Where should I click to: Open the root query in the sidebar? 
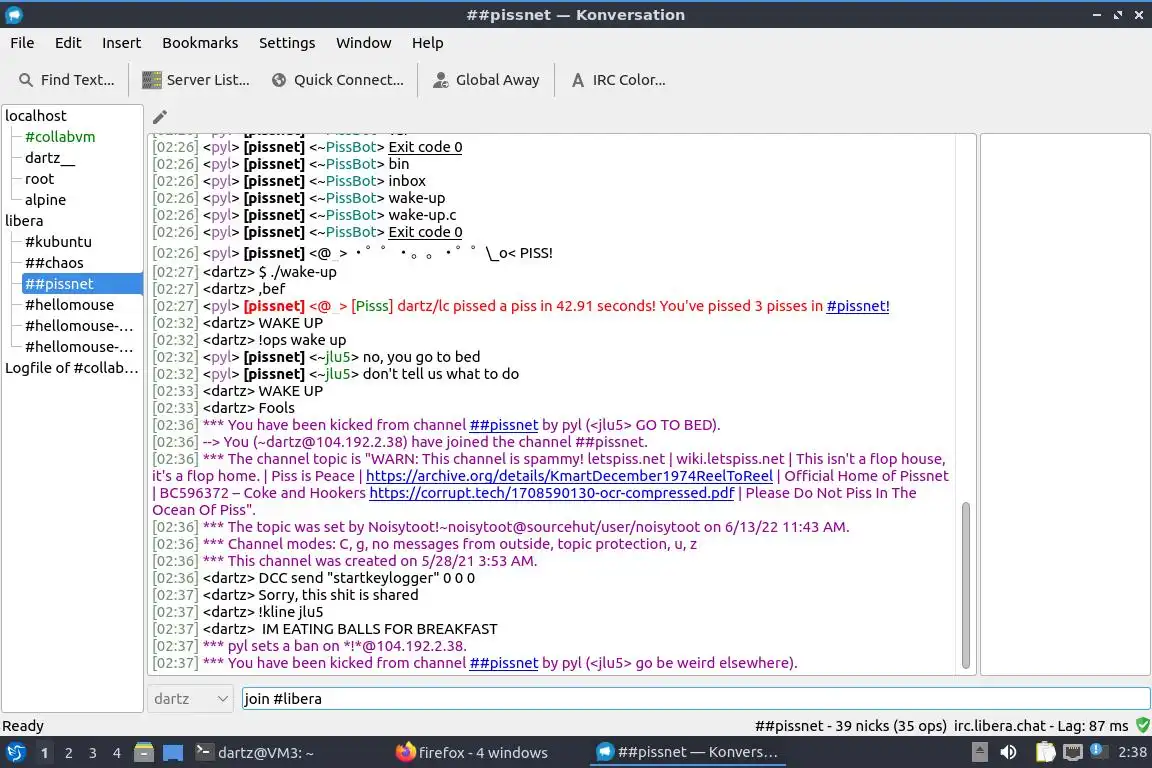[39, 179]
